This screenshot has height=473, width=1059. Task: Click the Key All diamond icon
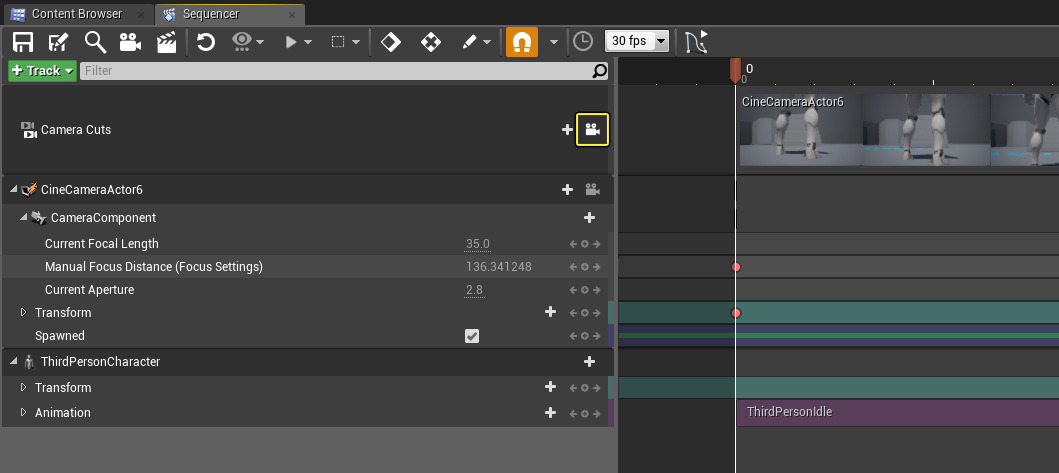coord(431,42)
